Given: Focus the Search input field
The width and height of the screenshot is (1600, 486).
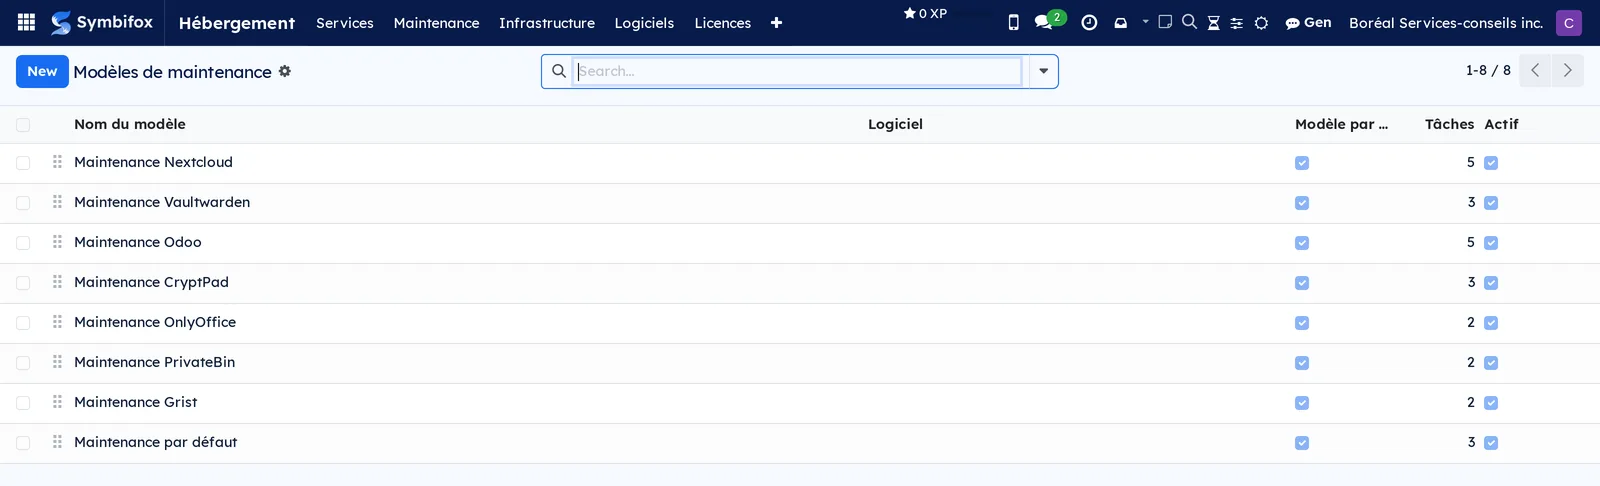Looking at the screenshot, I should tap(798, 71).
